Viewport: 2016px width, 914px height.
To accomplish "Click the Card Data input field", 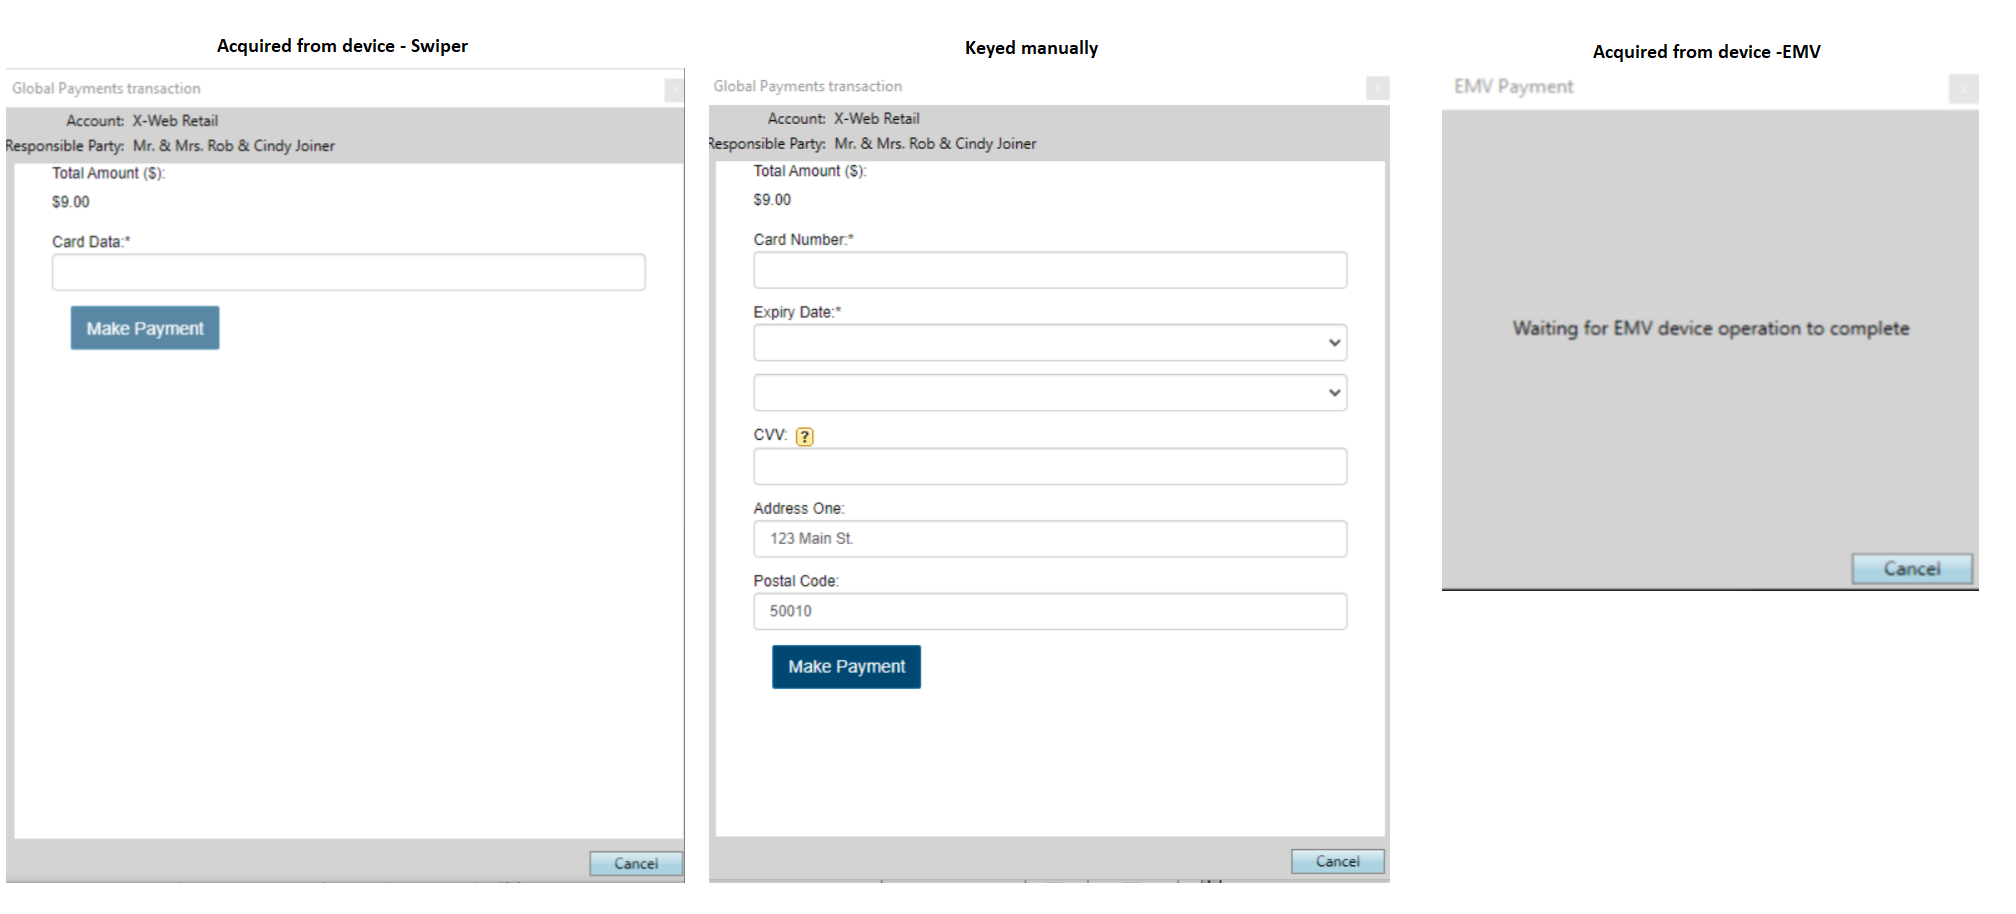I will (x=348, y=271).
